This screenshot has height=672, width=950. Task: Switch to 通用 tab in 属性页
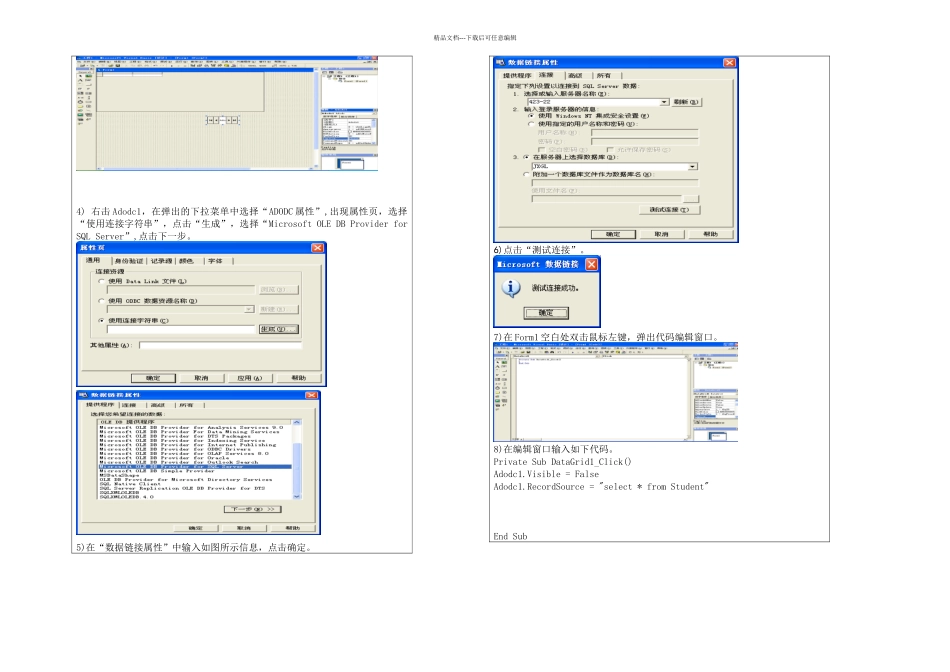[x=94, y=261]
